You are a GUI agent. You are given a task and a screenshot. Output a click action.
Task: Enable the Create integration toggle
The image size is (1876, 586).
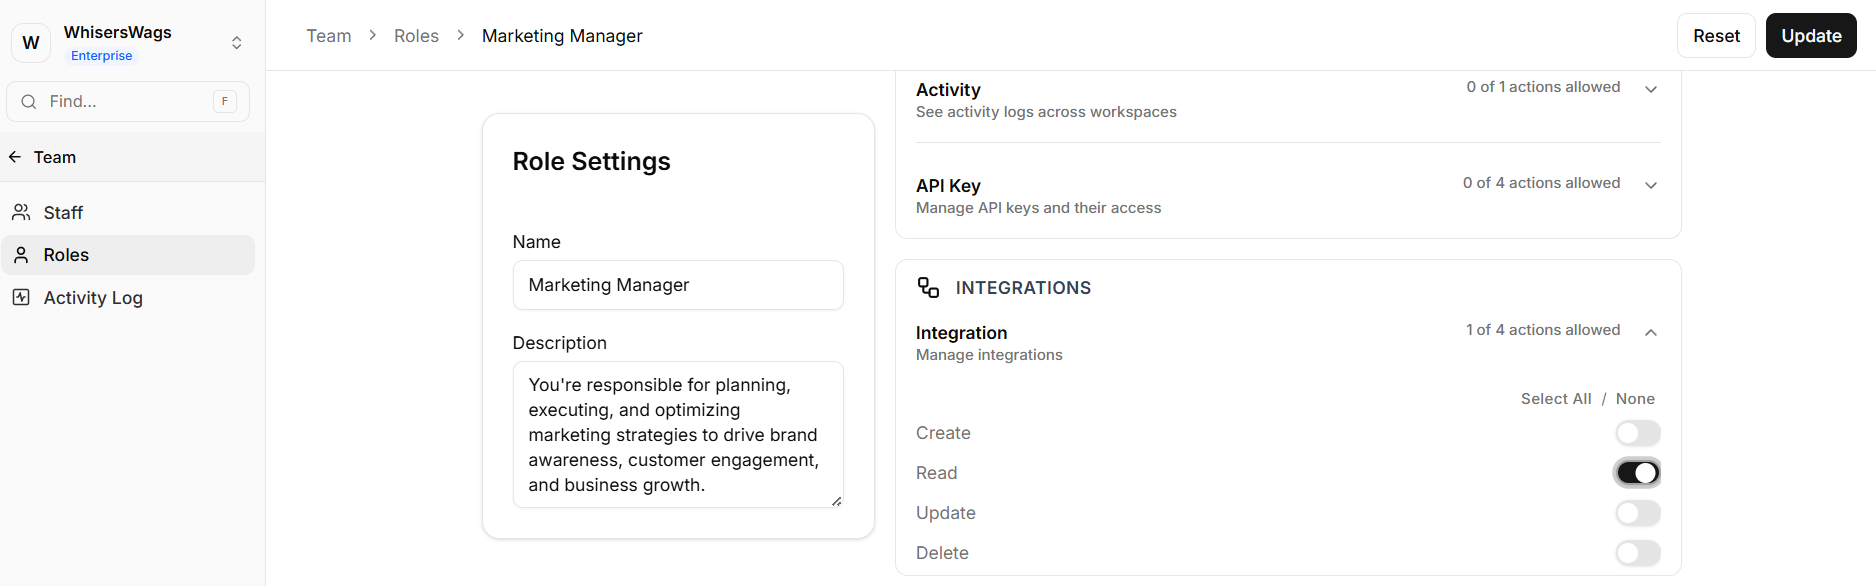1637,433
